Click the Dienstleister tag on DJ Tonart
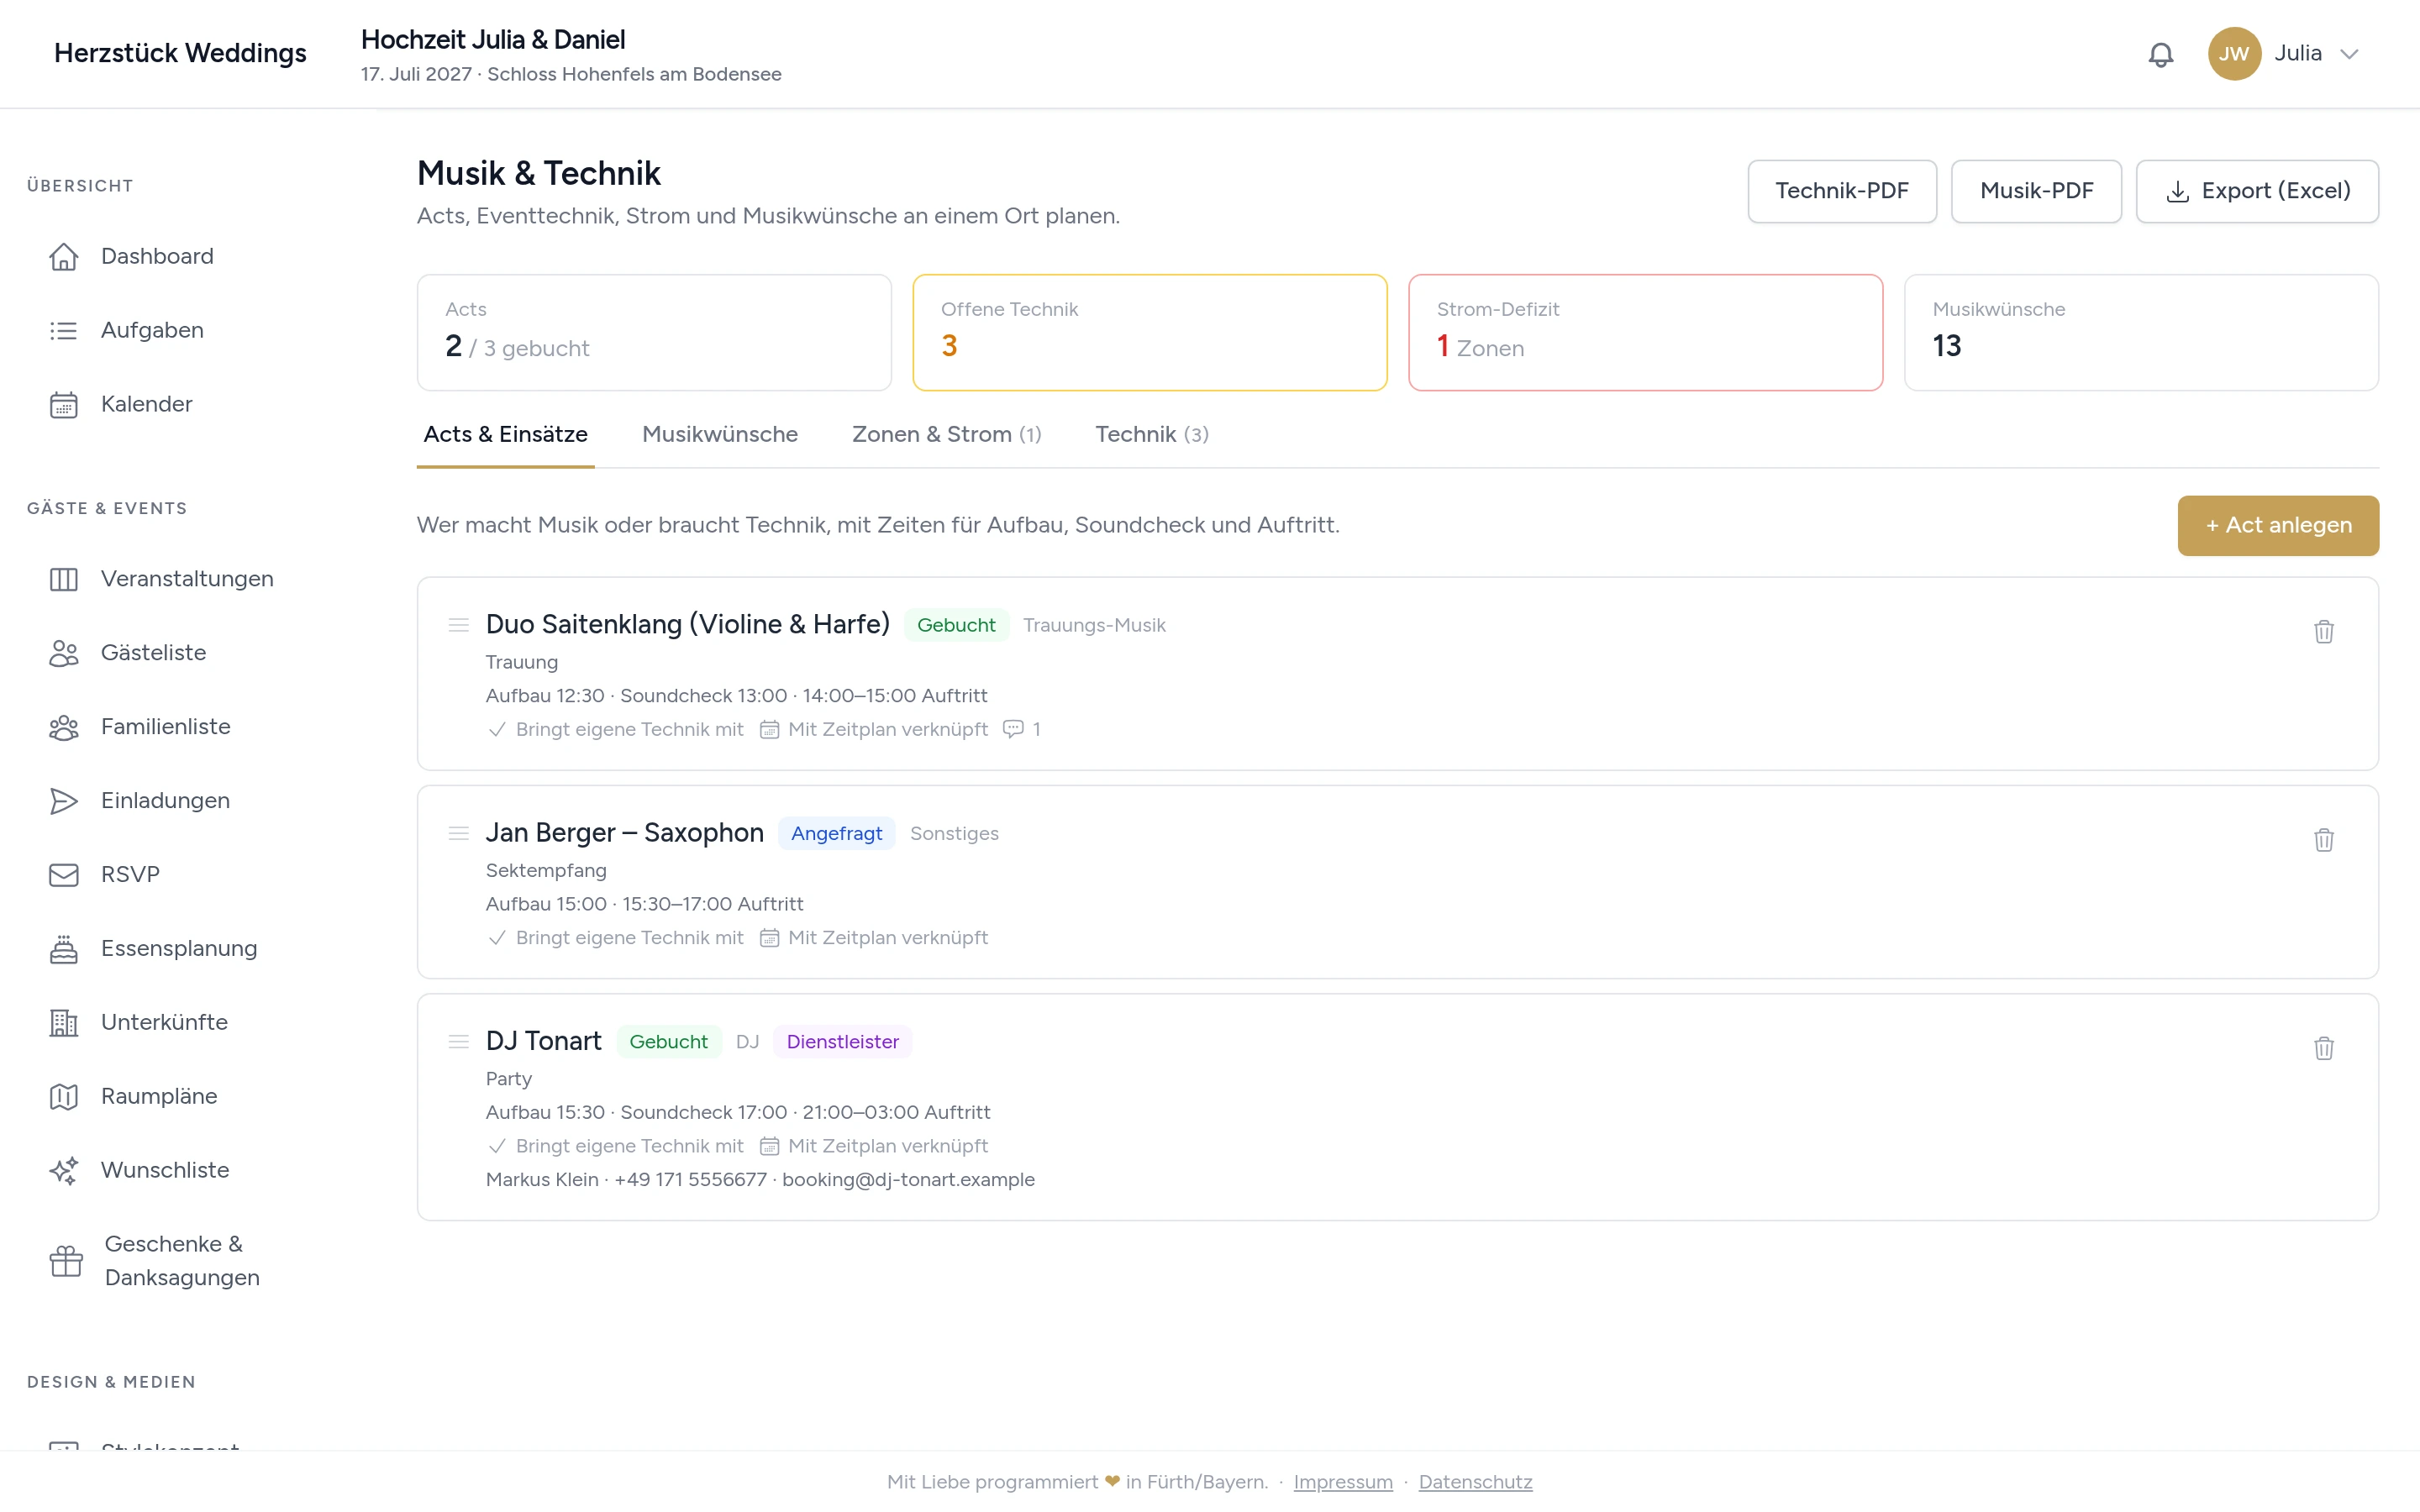 point(842,1041)
